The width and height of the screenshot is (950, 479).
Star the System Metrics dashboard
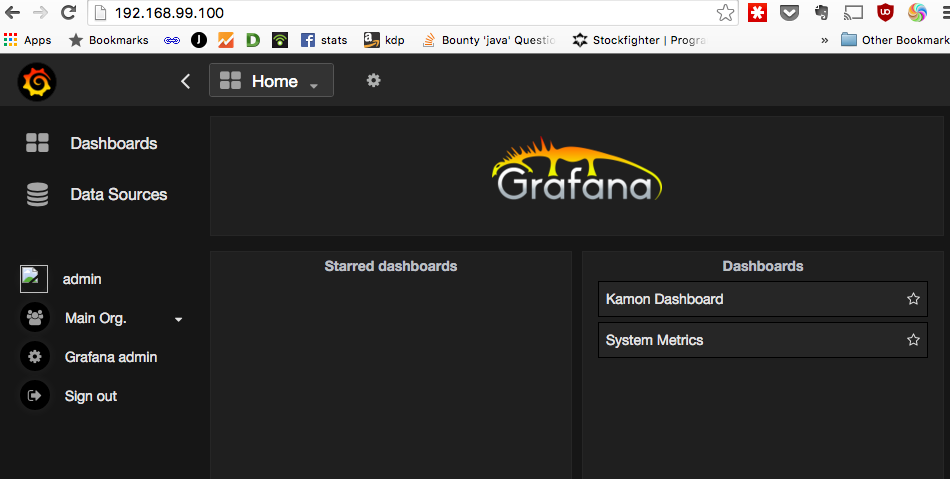(x=913, y=340)
